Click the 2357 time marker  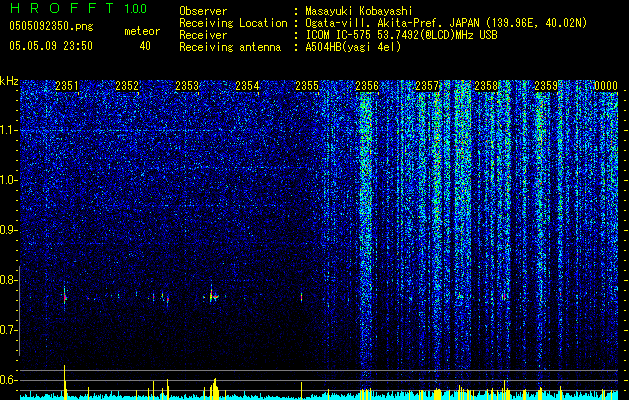pyautogui.click(x=427, y=86)
